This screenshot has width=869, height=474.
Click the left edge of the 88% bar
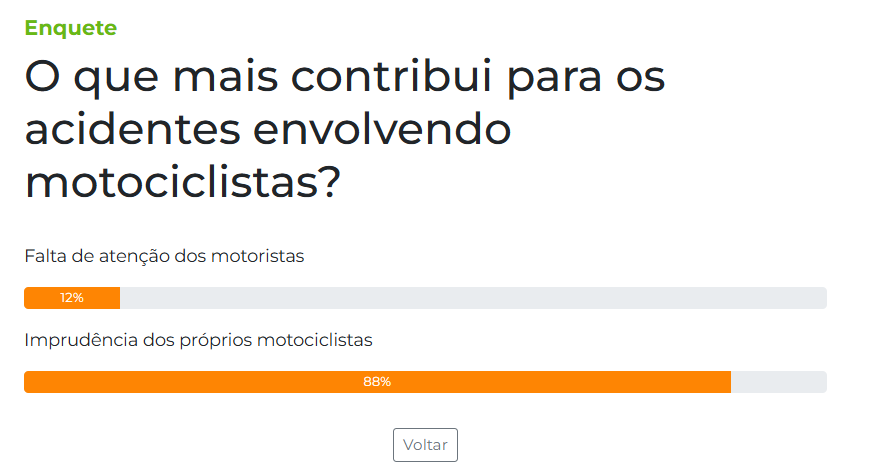[29, 381]
